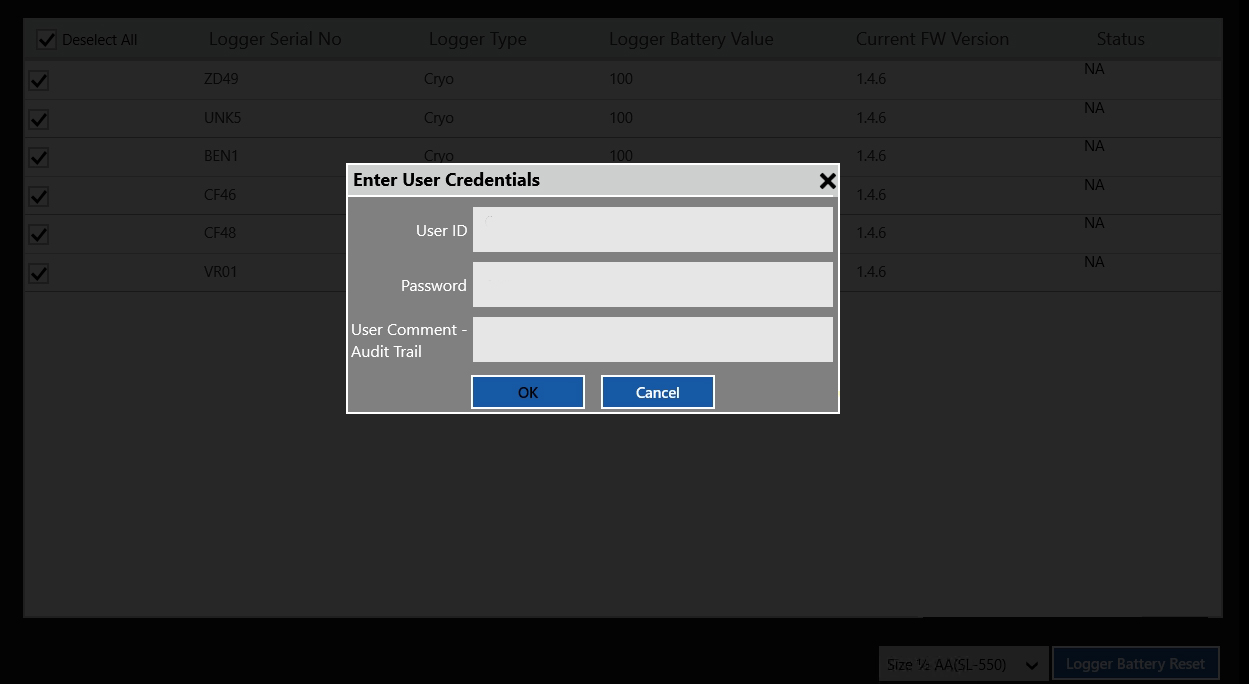Image resolution: width=1249 pixels, height=684 pixels.
Task: Click the Logger Battery Value column header
Action: [x=691, y=40]
